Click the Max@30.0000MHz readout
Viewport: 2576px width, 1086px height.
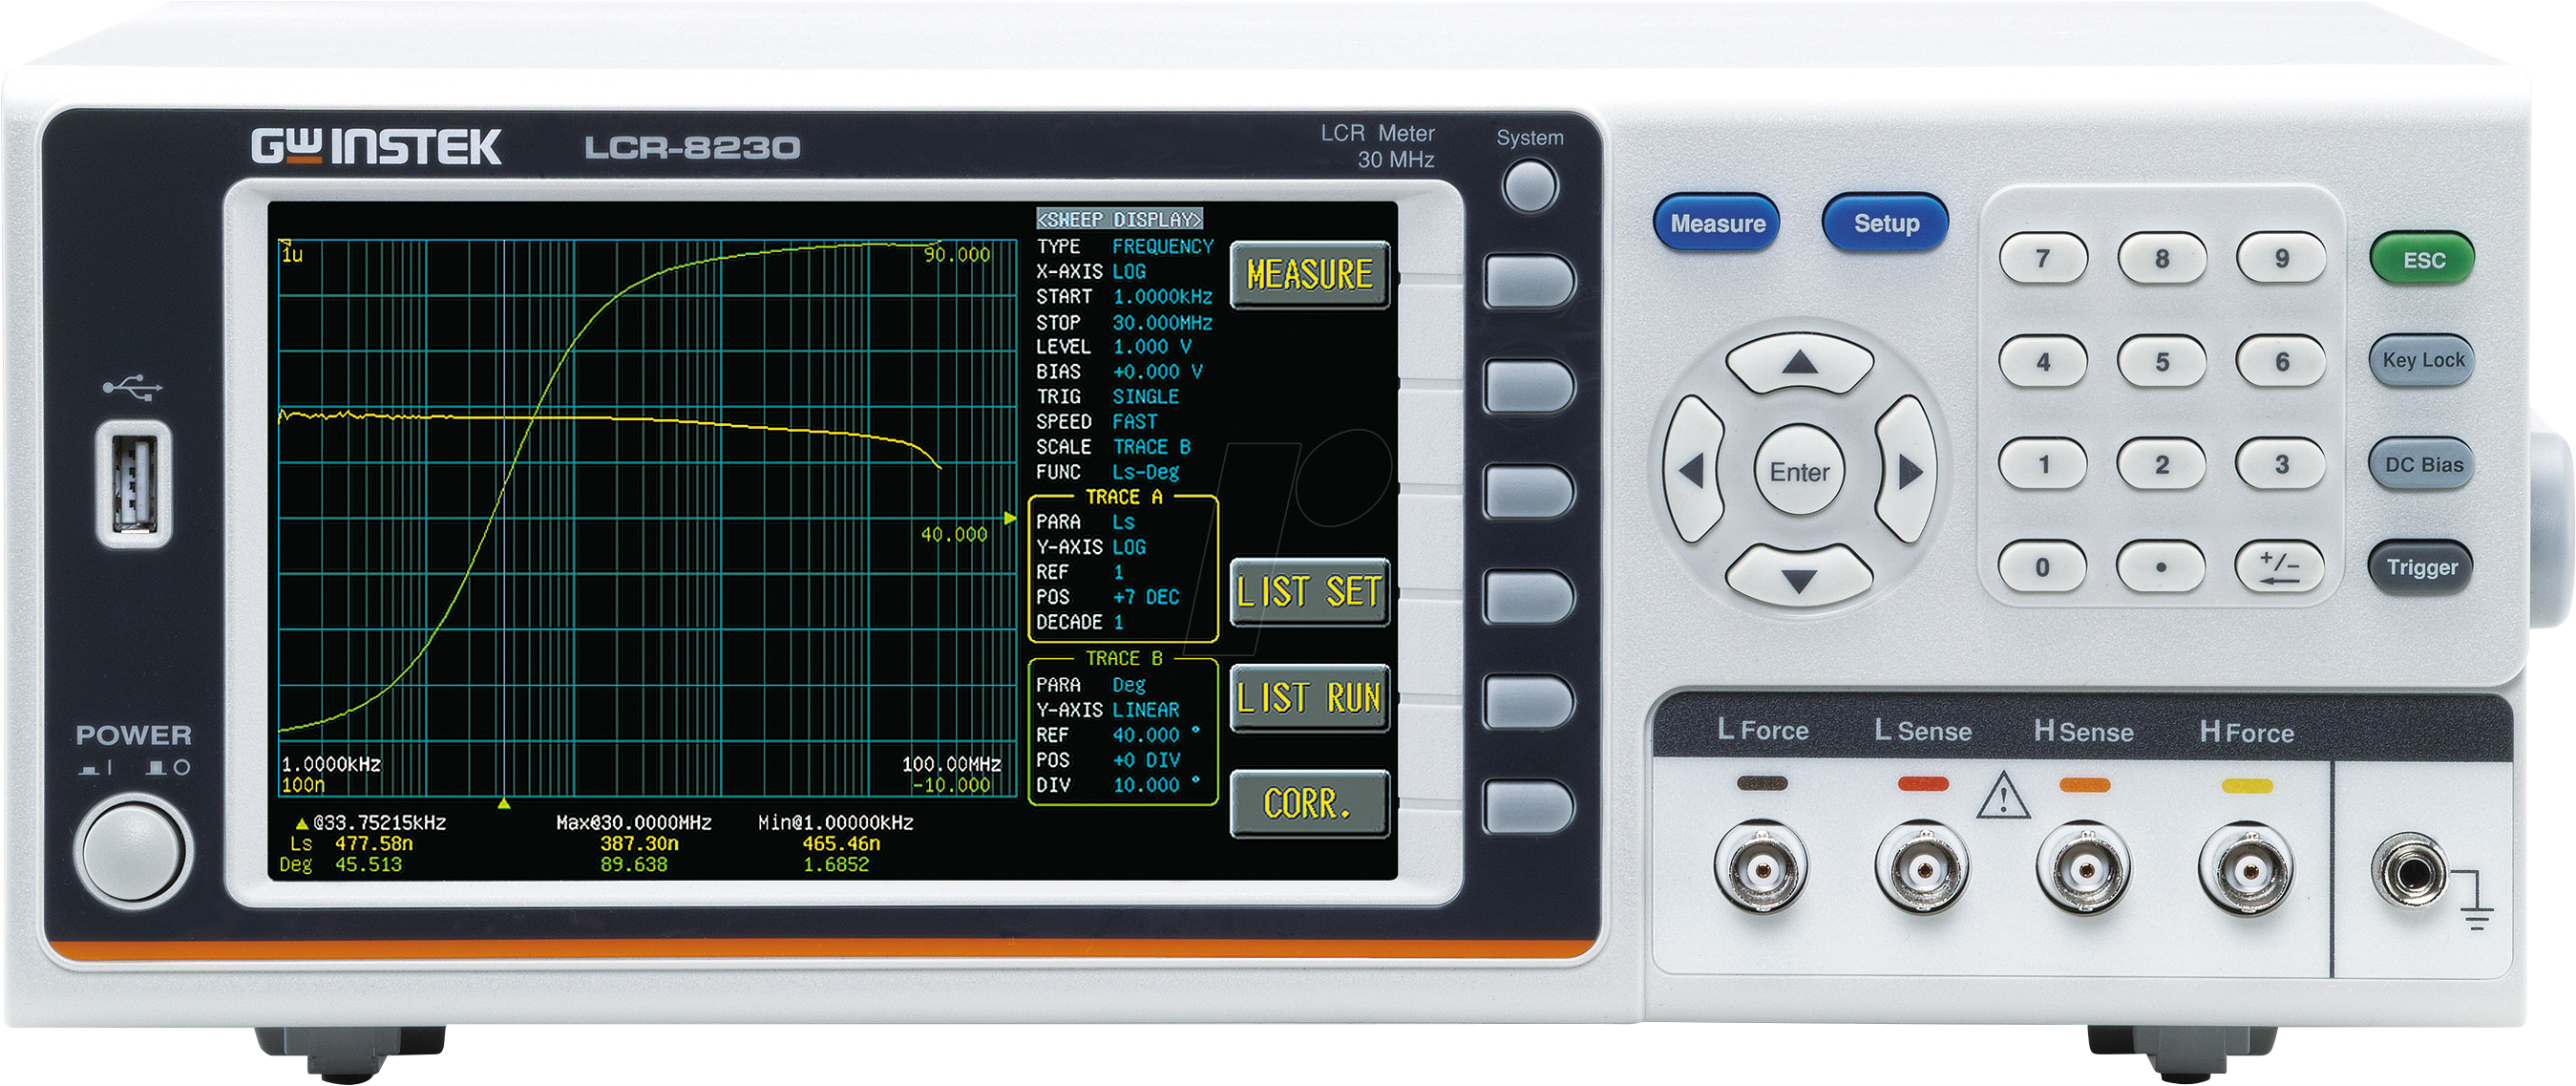[634, 823]
